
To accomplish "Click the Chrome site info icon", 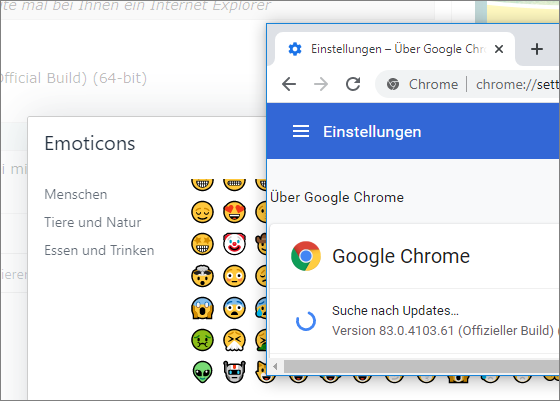I will point(393,84).
